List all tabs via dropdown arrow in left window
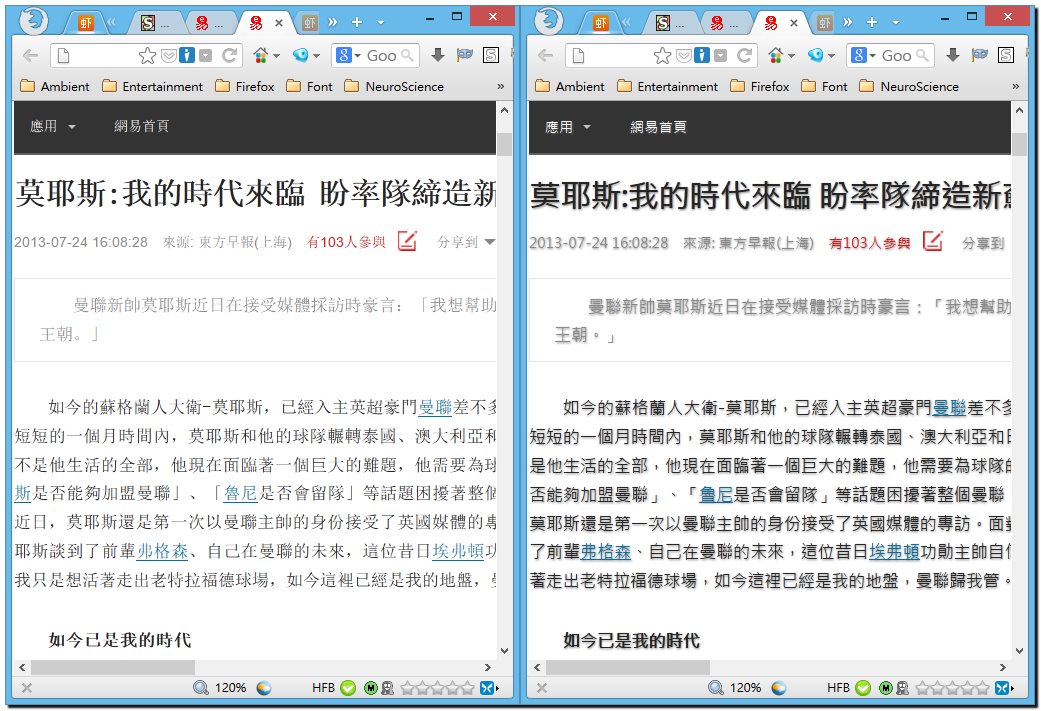Viewport: 1041px width, 711px height. pyautogui.click(x=381, y=23)
